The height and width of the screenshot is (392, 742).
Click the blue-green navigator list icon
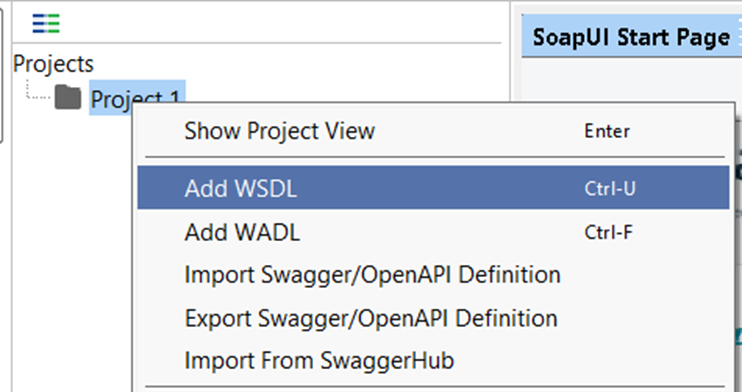coord(46,23)
